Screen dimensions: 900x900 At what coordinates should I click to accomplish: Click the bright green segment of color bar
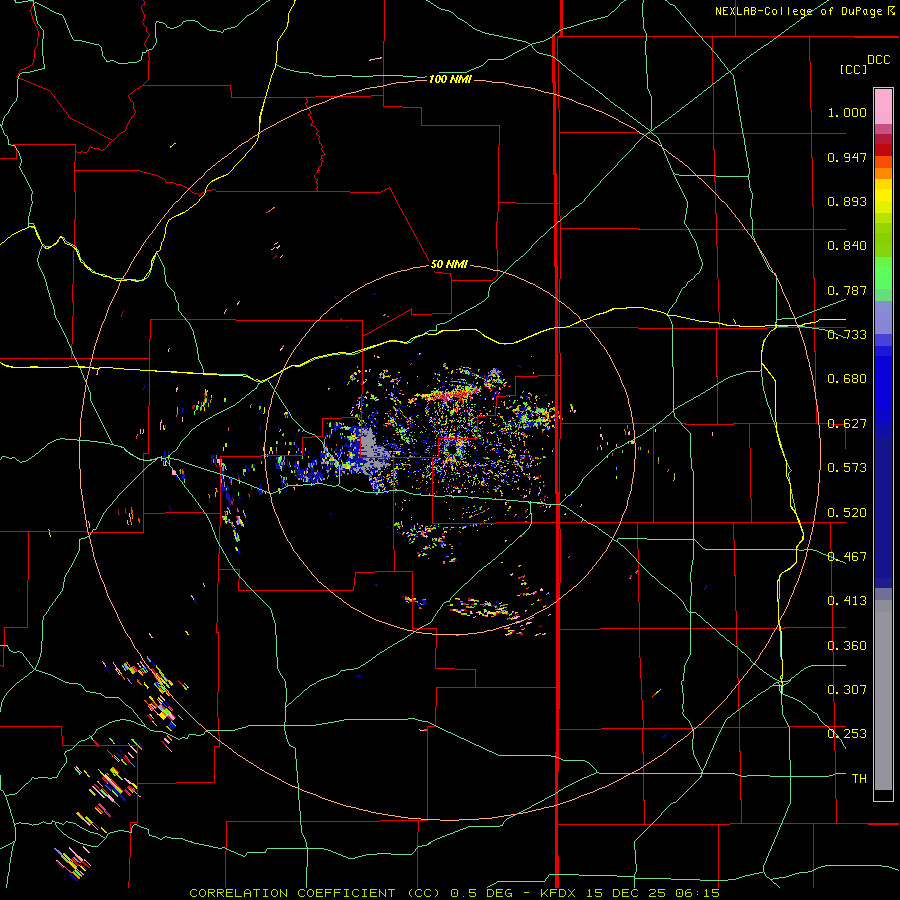[x=883, y=273]
